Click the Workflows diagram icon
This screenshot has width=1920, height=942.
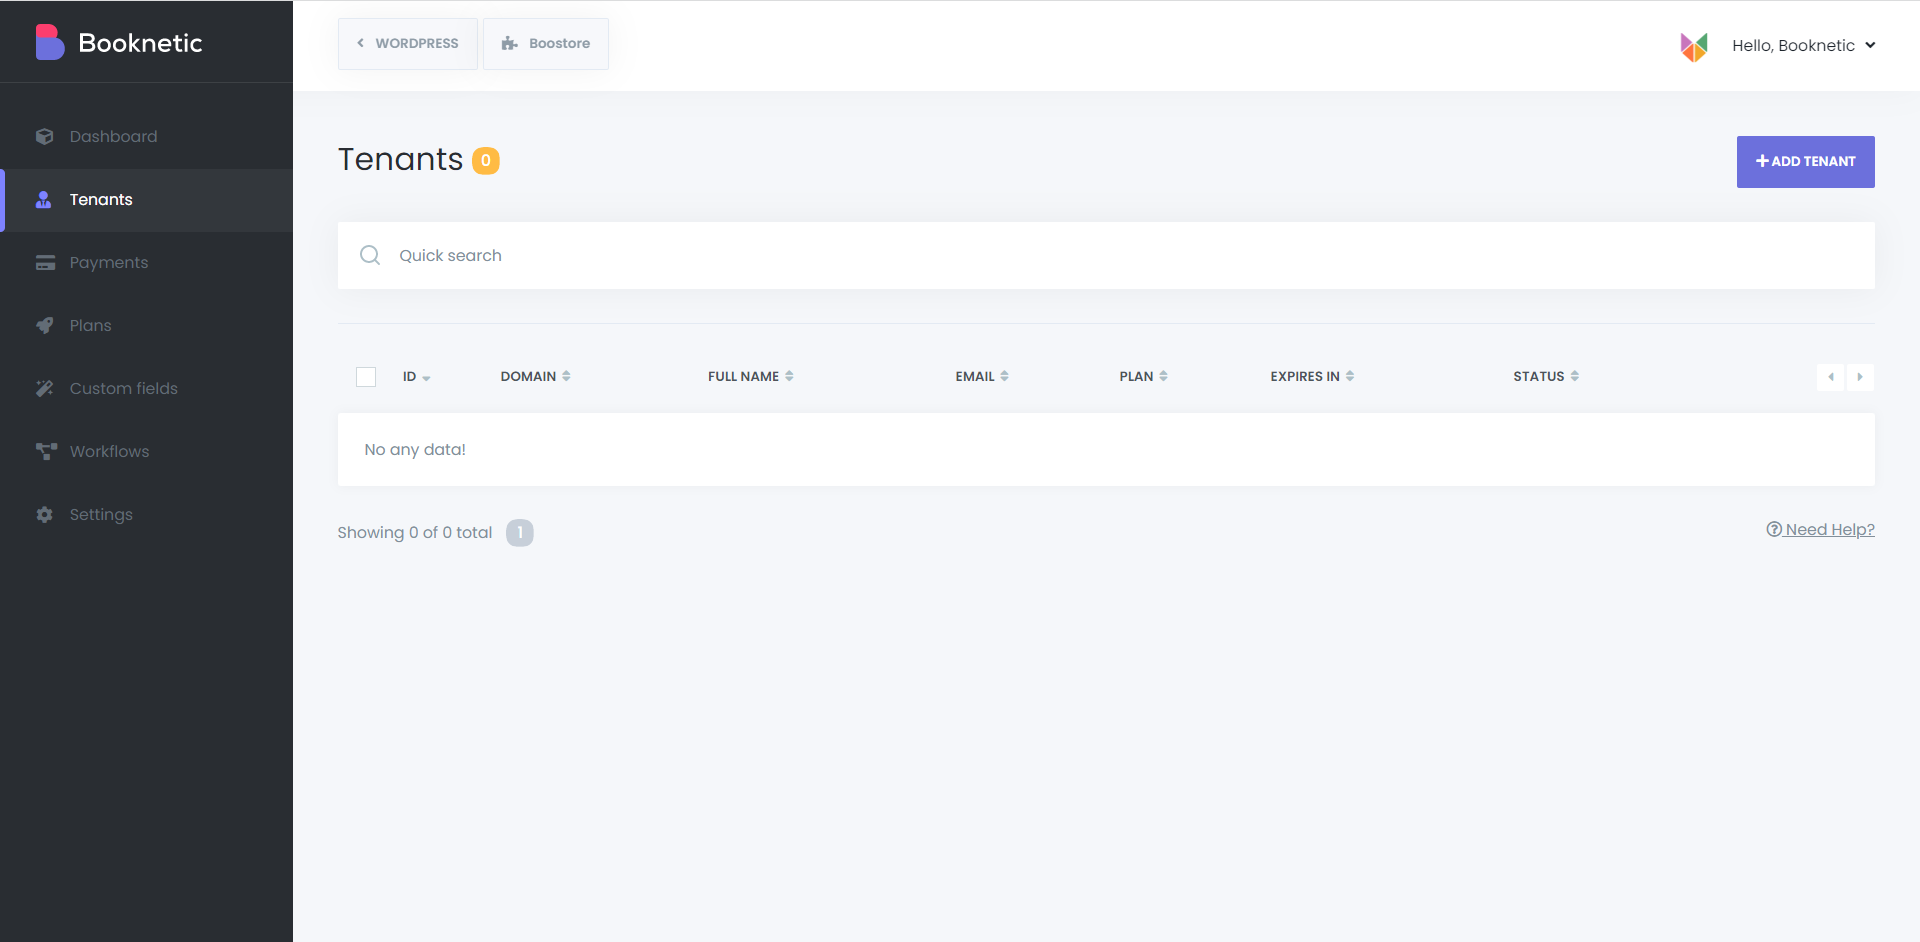(45, 452)
